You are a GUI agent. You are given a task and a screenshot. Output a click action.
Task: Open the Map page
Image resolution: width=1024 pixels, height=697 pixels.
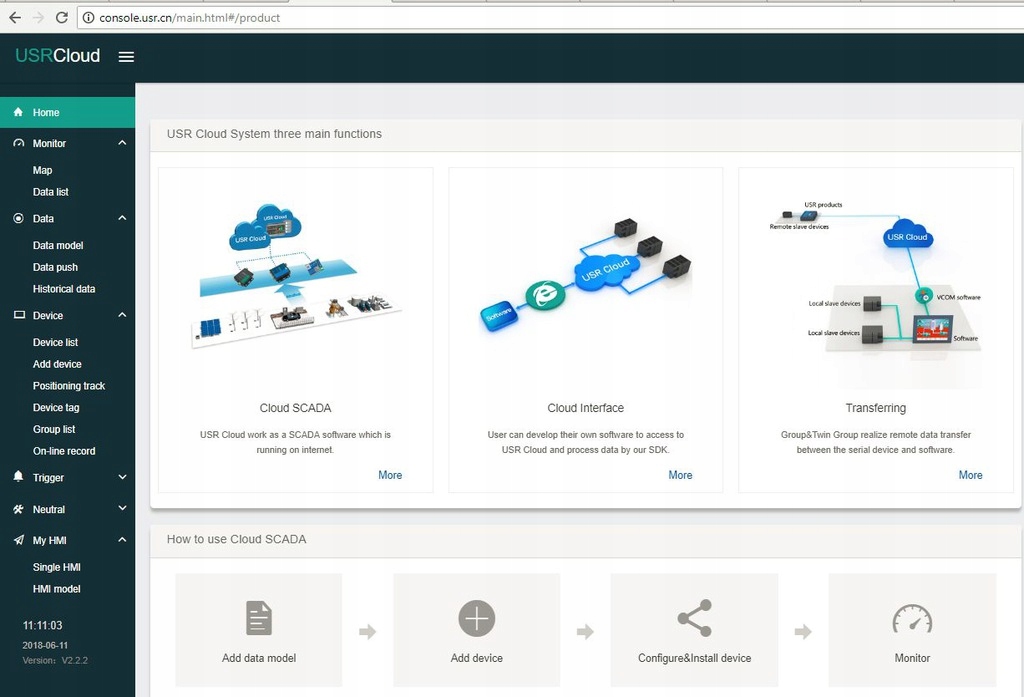tap(42, 170)
